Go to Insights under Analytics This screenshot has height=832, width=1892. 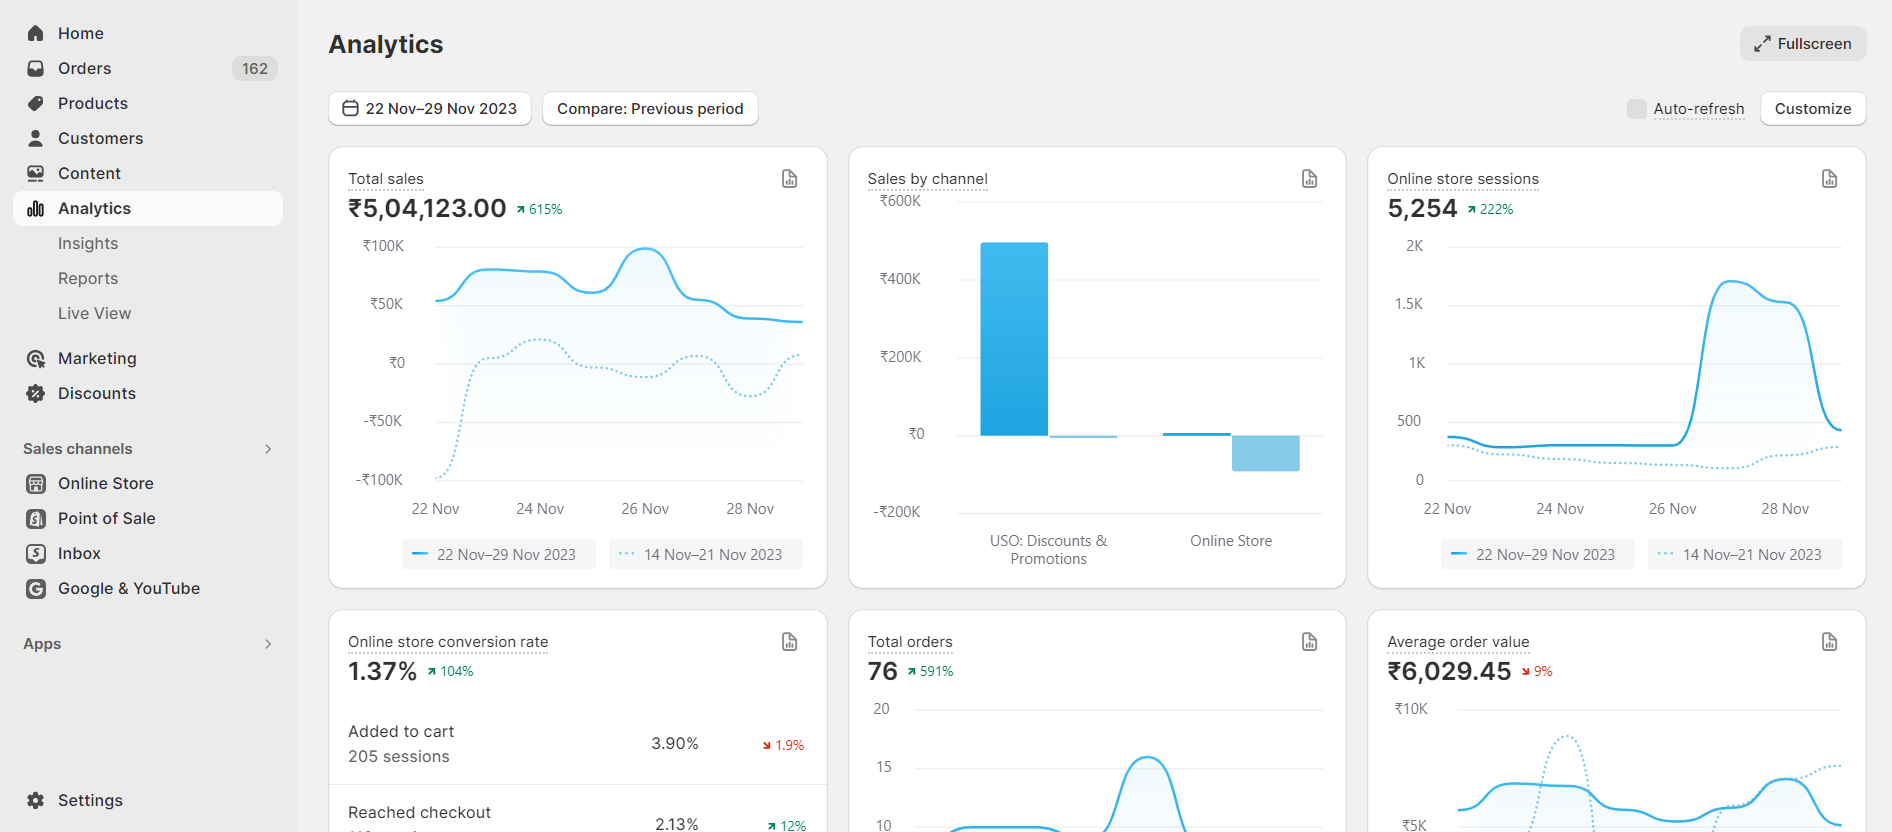[x=88, y=244]
